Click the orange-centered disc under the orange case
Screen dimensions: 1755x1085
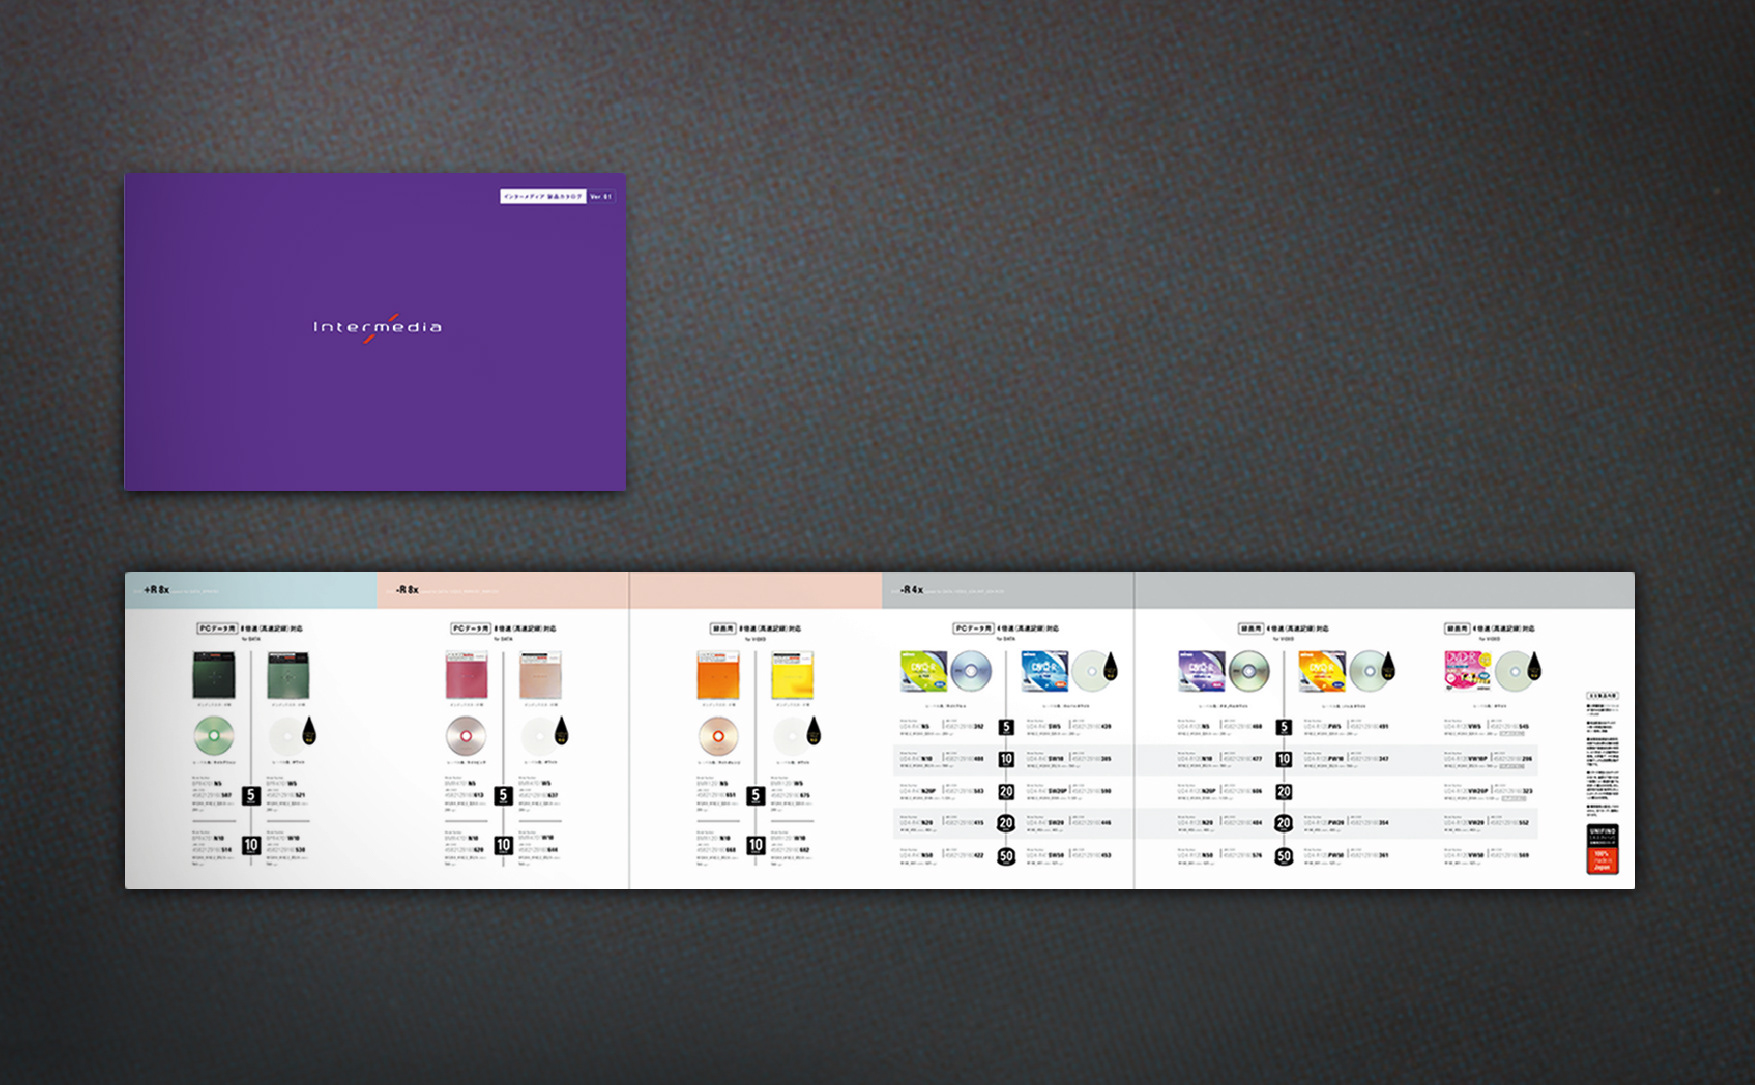[x=718, y=738]
